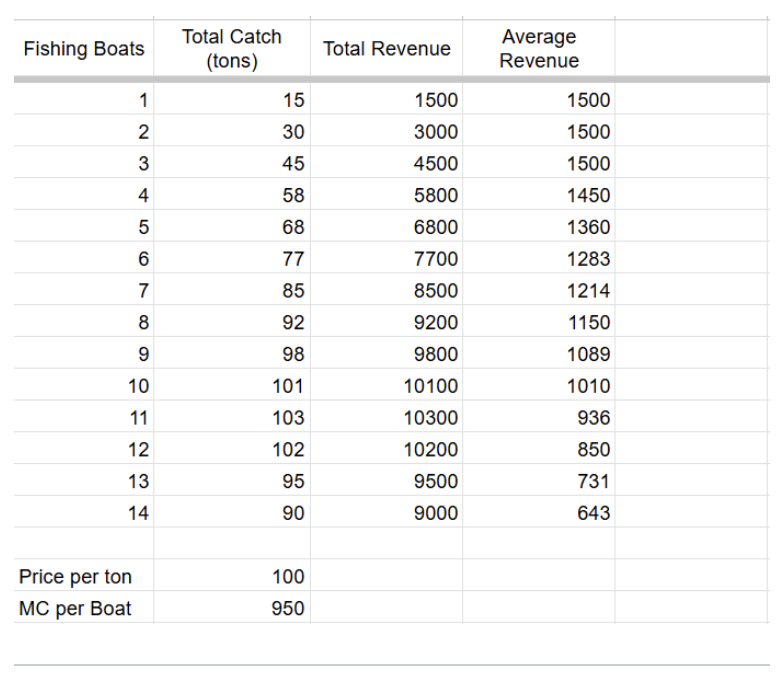The image size is (784, 694).
Task: Select the "Total Revenue" header cell
Action: pos(386,48)
